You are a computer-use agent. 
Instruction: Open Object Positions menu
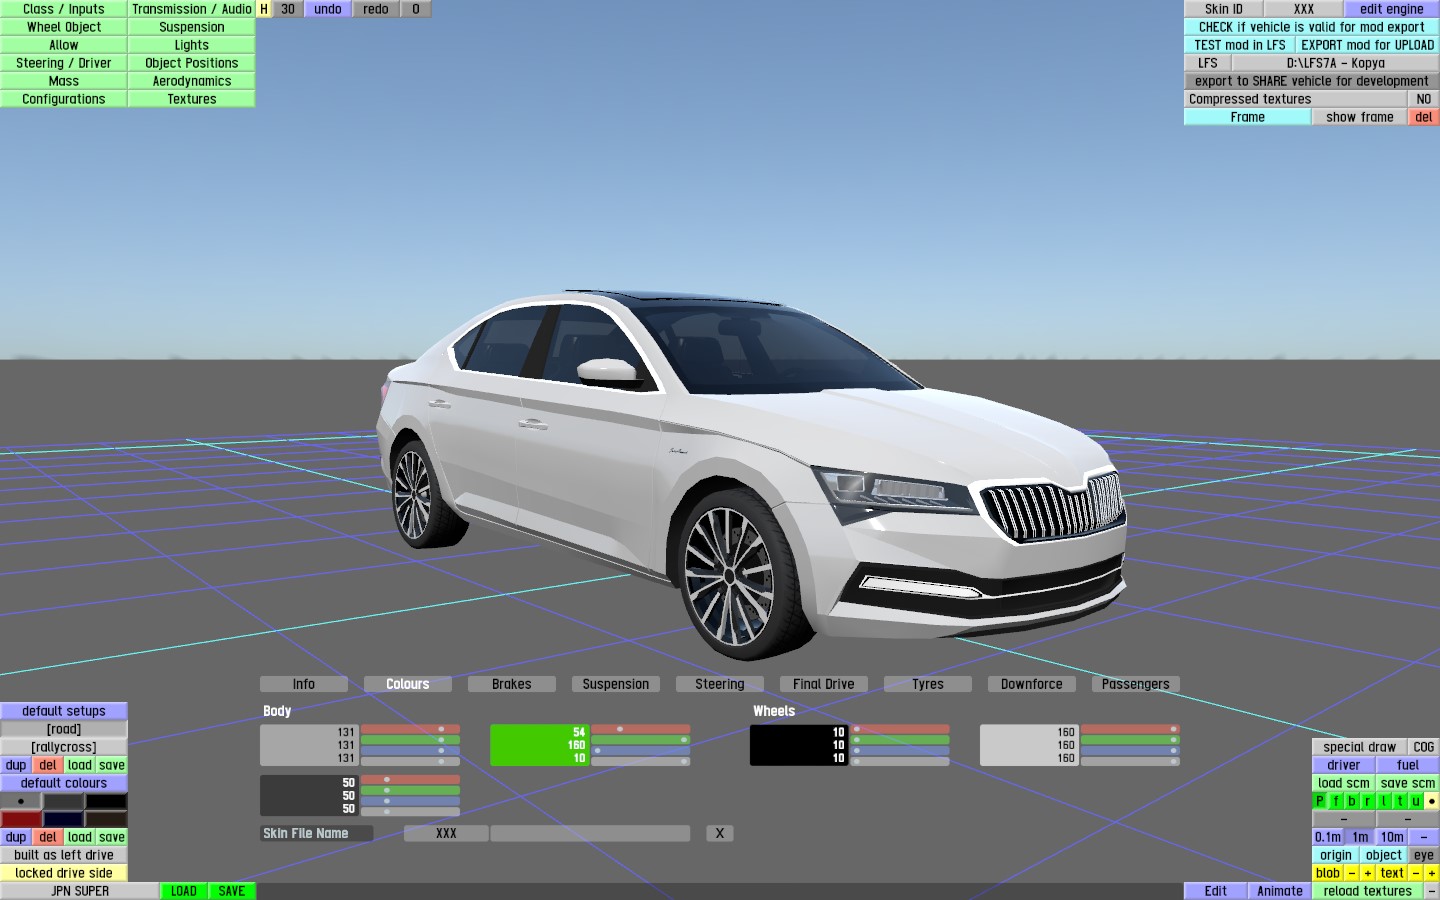[x=192, y=63]
